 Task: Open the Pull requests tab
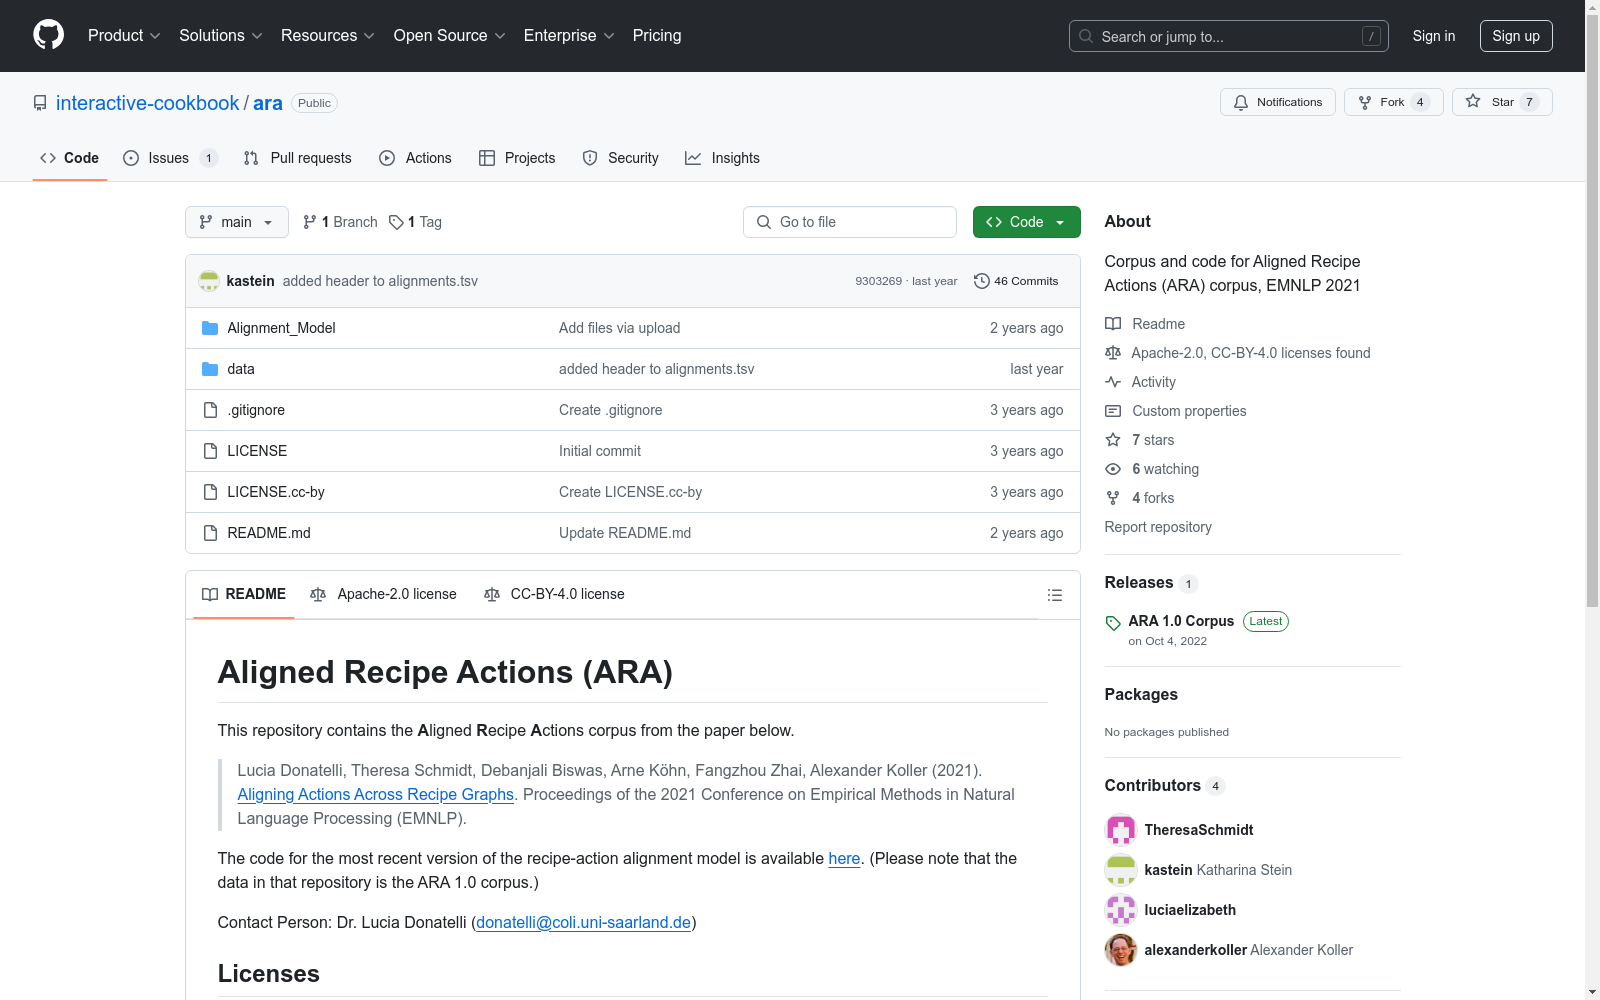point(298,158)
